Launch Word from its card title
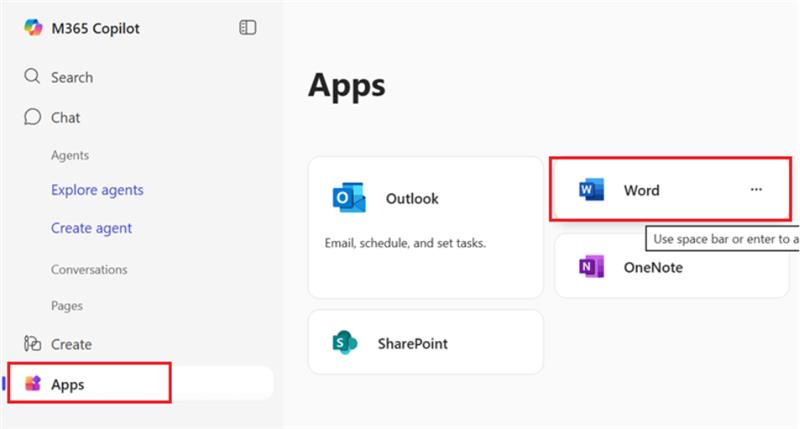This screenshot has height=429, width=800. (641, 190)
